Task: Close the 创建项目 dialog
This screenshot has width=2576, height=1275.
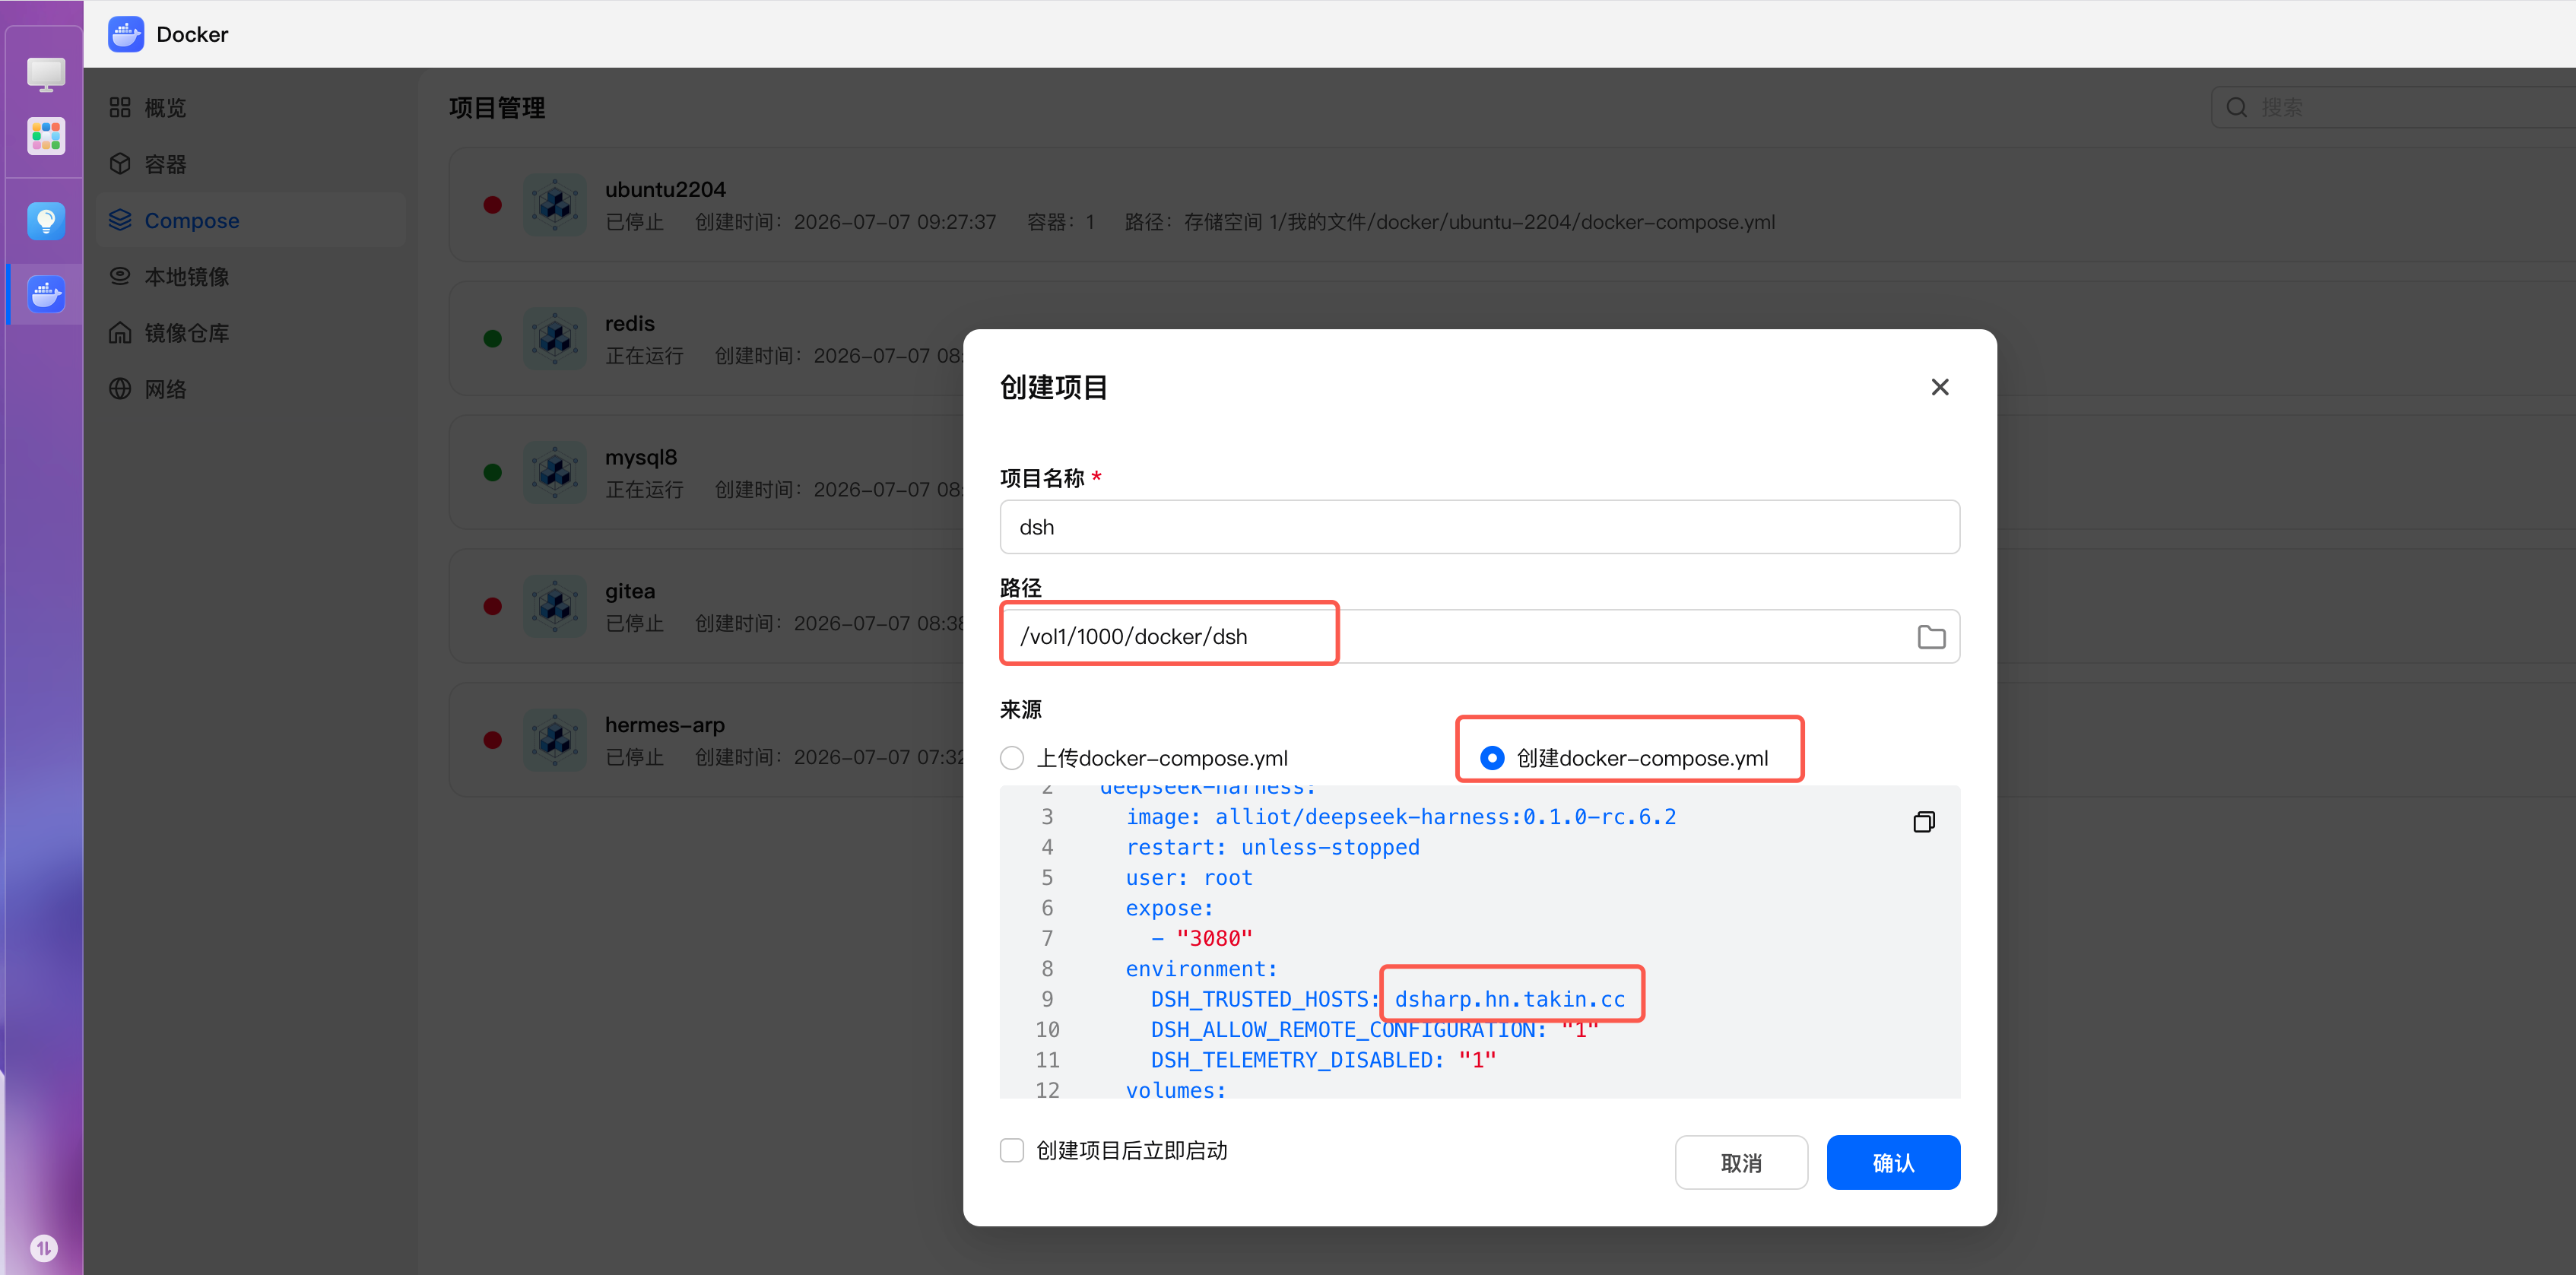Action: click(x=1939, y=387)
